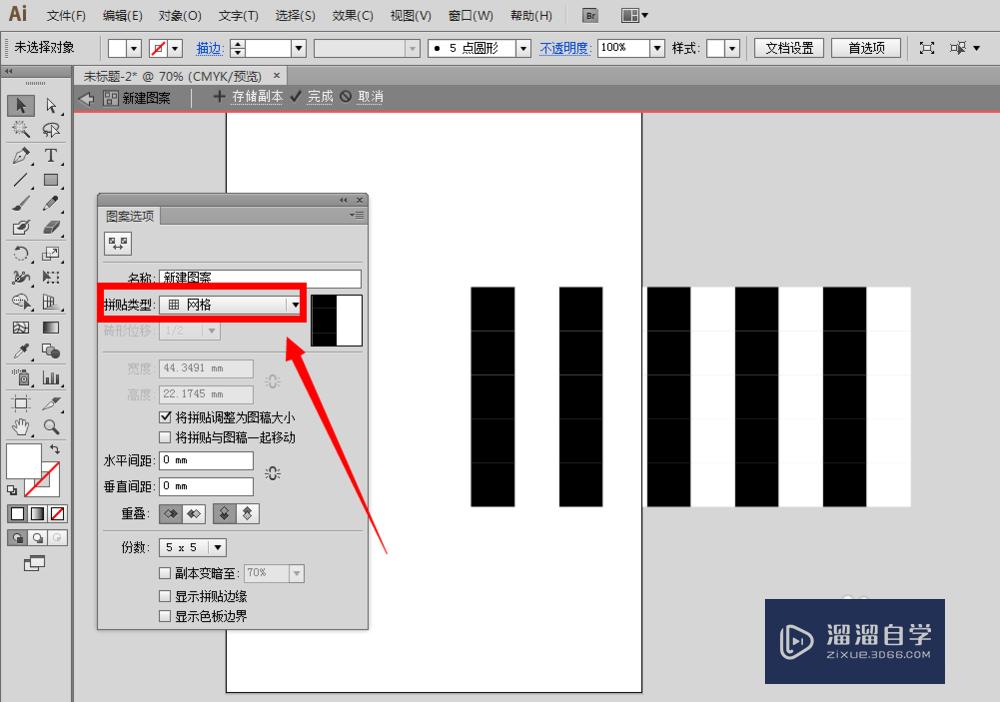Enable show tile edge checkbox

[165, 596]
